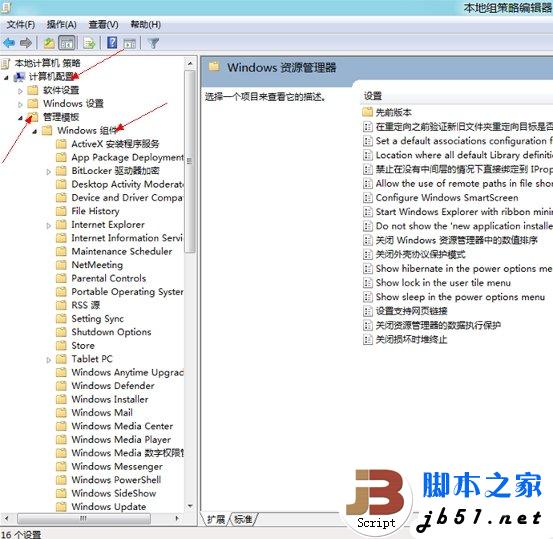The height and width of the screenshot is (539, 553).
Task: Select Windows SideShow tree item
Action: pyautogui.click(x=114, y=493)
